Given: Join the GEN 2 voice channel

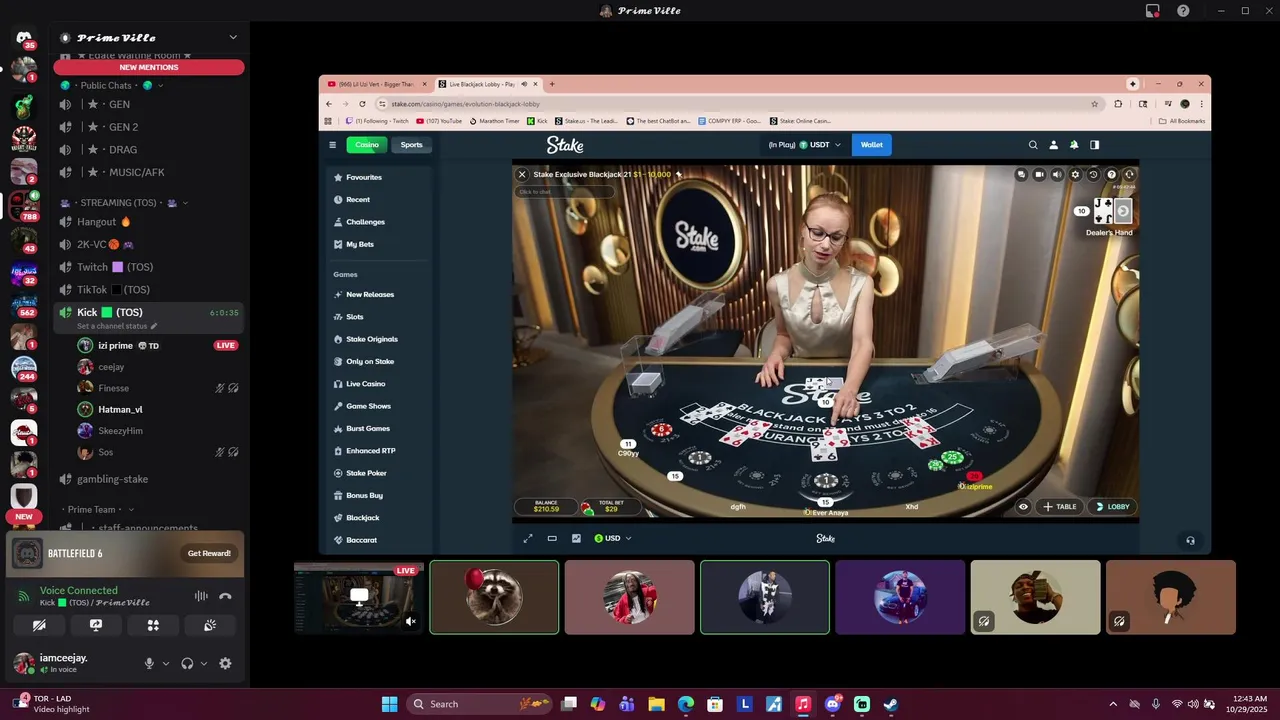Looking at the screenshot, I should click(x=149, y=127).
